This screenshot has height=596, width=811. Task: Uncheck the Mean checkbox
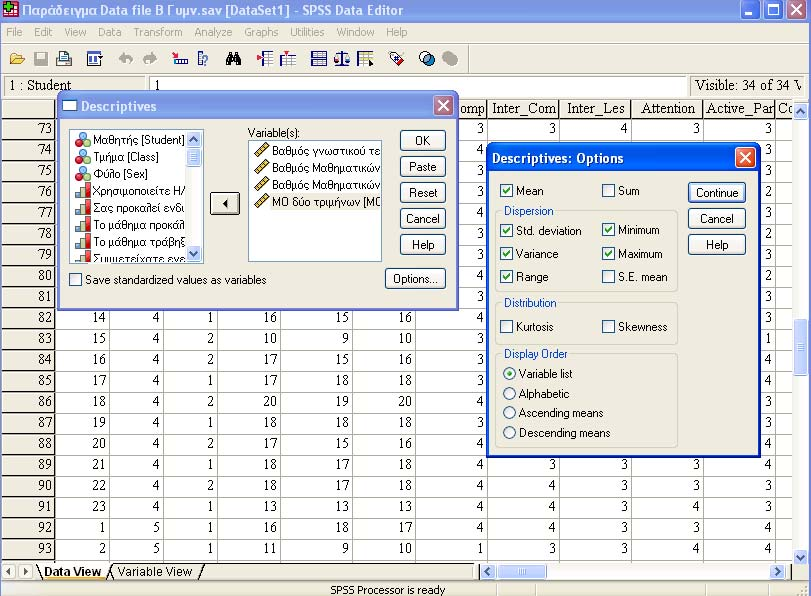click(506, 191)
